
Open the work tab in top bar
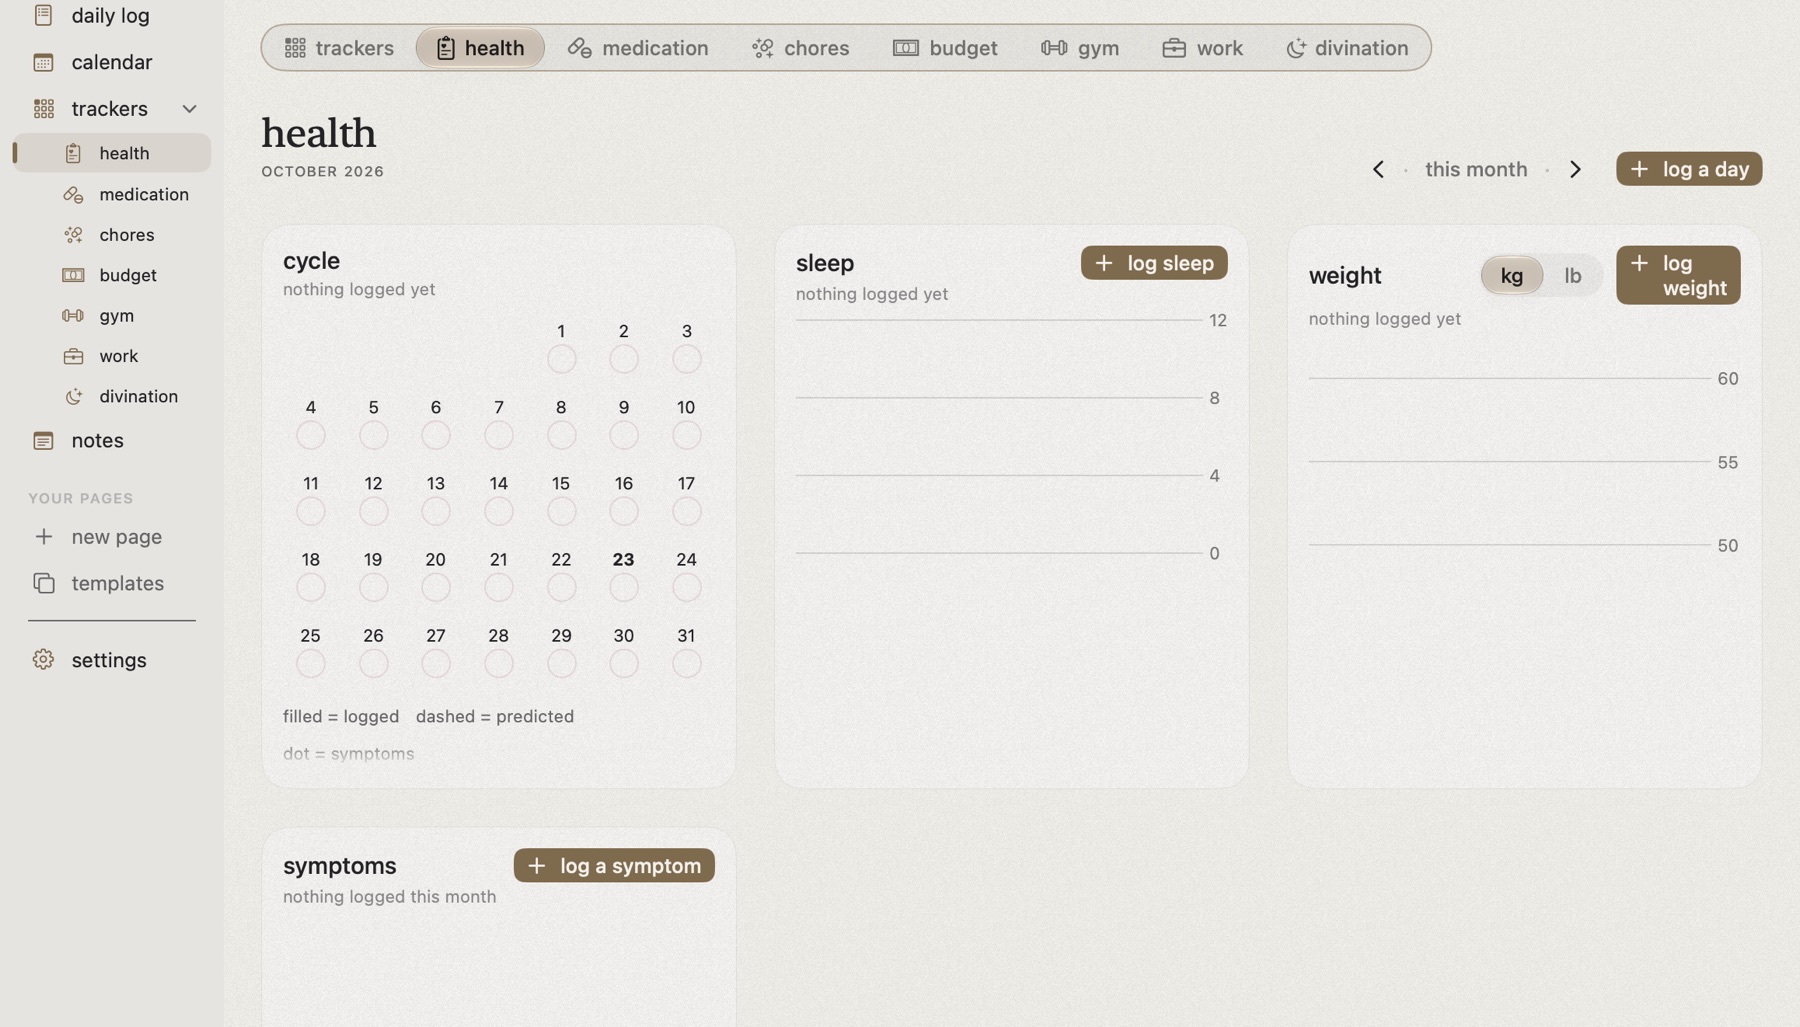click(x=1202, y=48)
